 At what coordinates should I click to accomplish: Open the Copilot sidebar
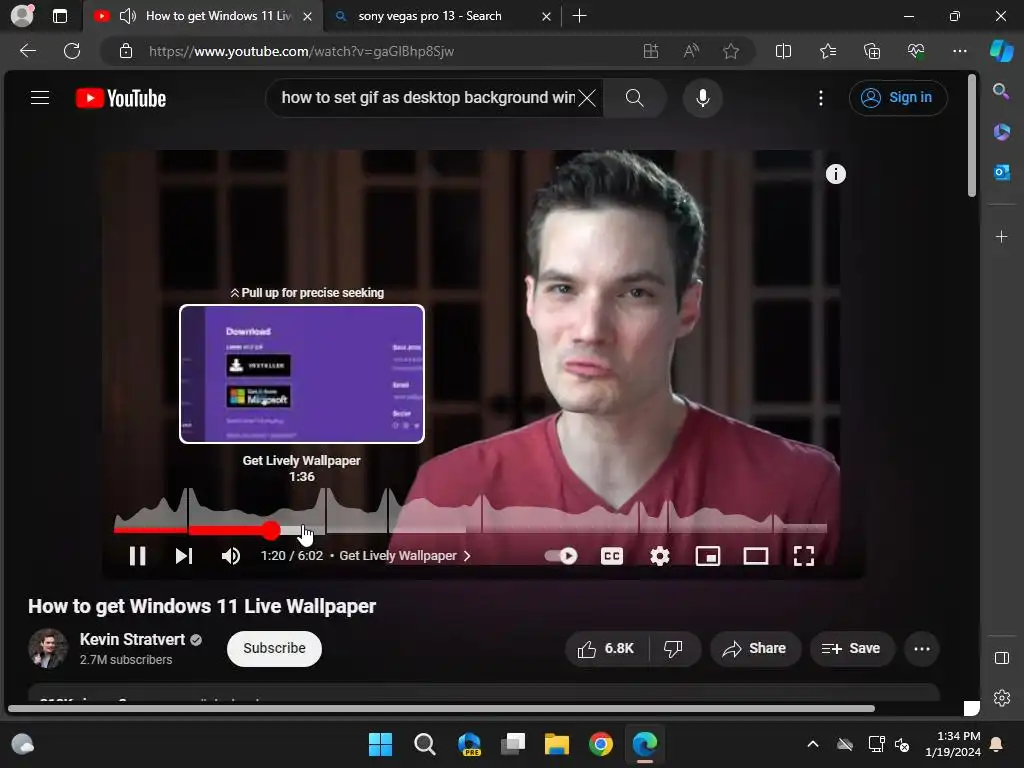(1001, 50)
